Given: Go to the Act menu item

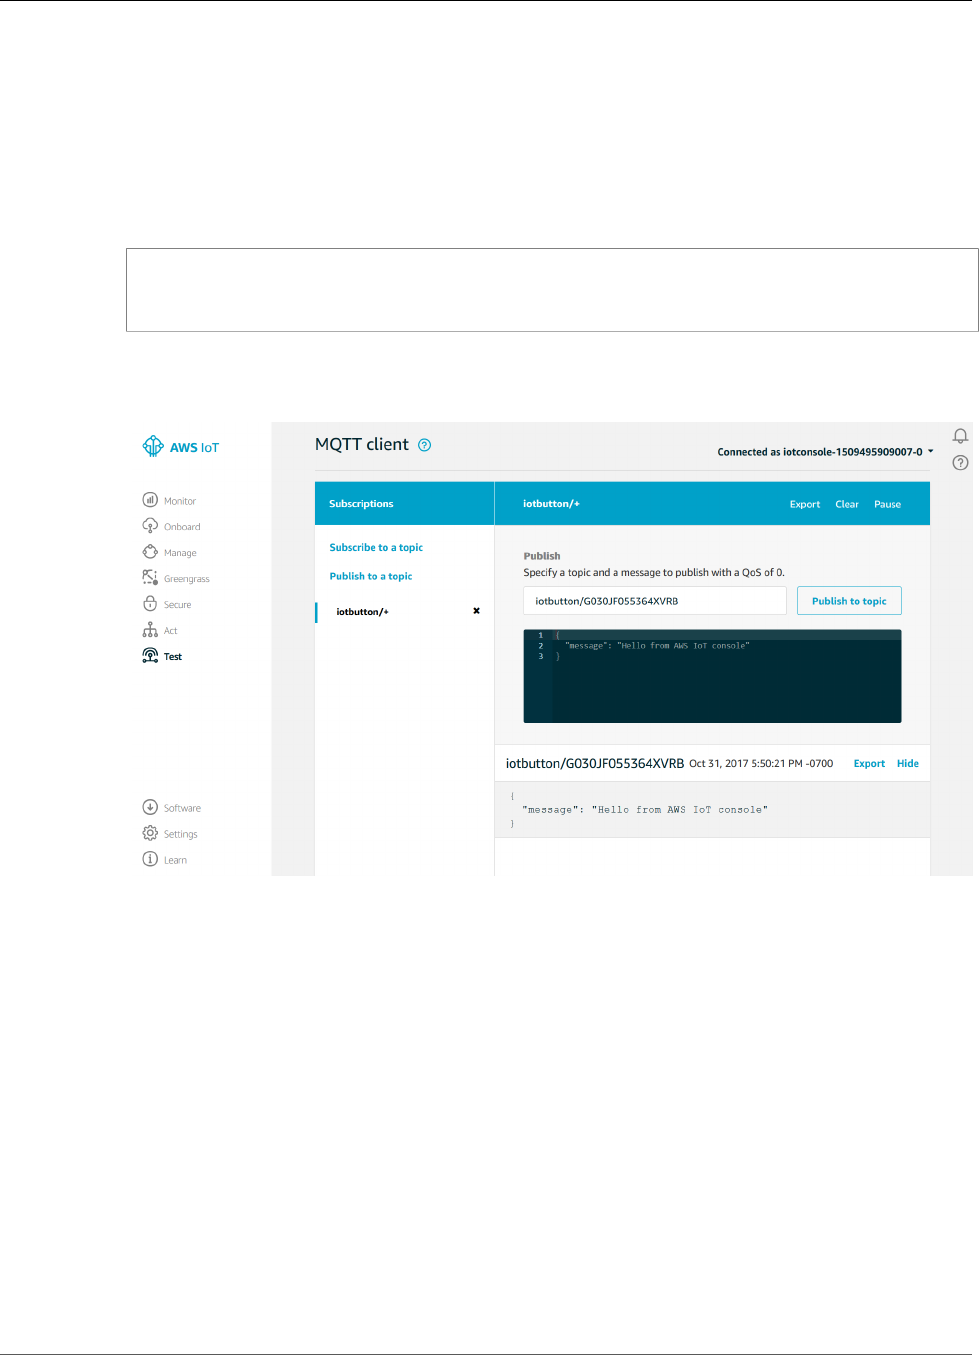Looking at the screenshot, I should click(171, 631).
